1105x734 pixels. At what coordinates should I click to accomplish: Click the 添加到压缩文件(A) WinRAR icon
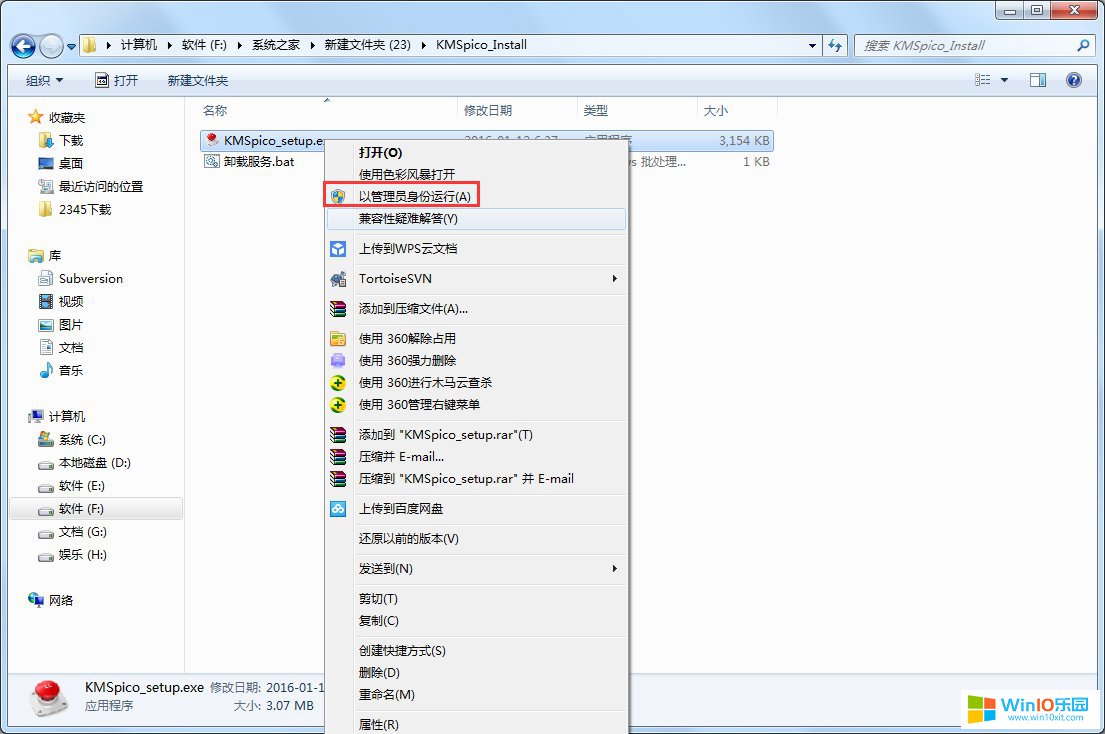[x=338, y=309]
